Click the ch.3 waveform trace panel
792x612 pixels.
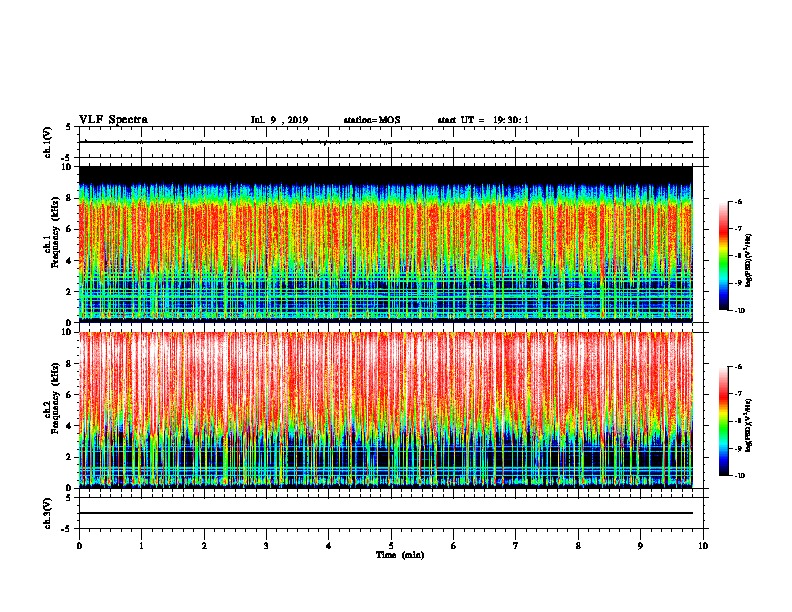(x=391, y=513)
